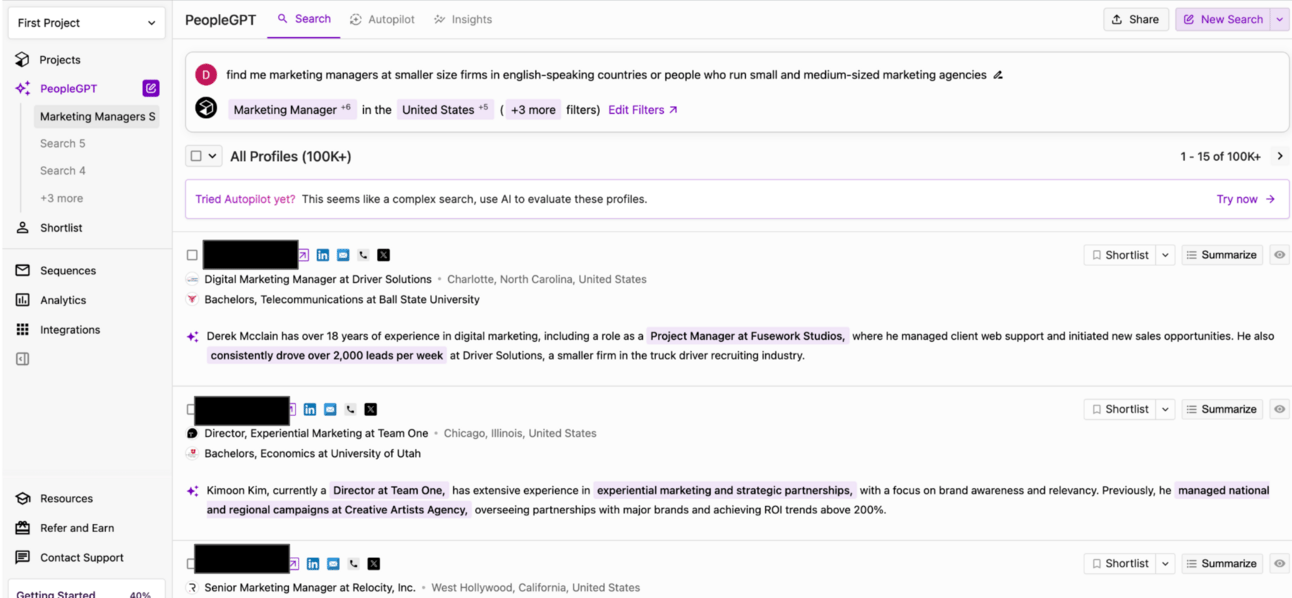Expand the New Search dropdown arrow
Image resolution: width=1292 pixels, height=598 pixels.
pyautogui.click(x=1280, y=19)
